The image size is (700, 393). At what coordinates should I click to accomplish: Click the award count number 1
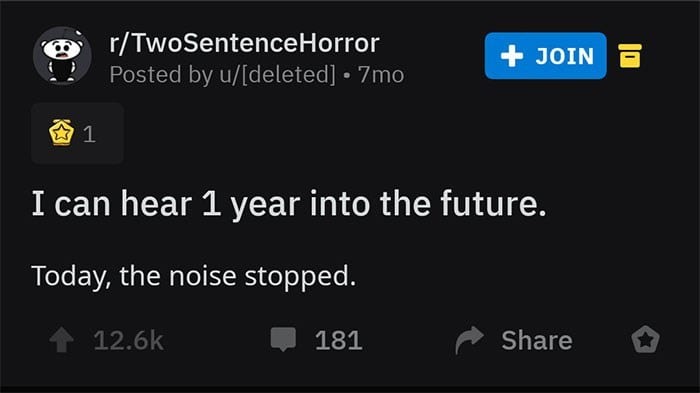click(x=89, y=134)
